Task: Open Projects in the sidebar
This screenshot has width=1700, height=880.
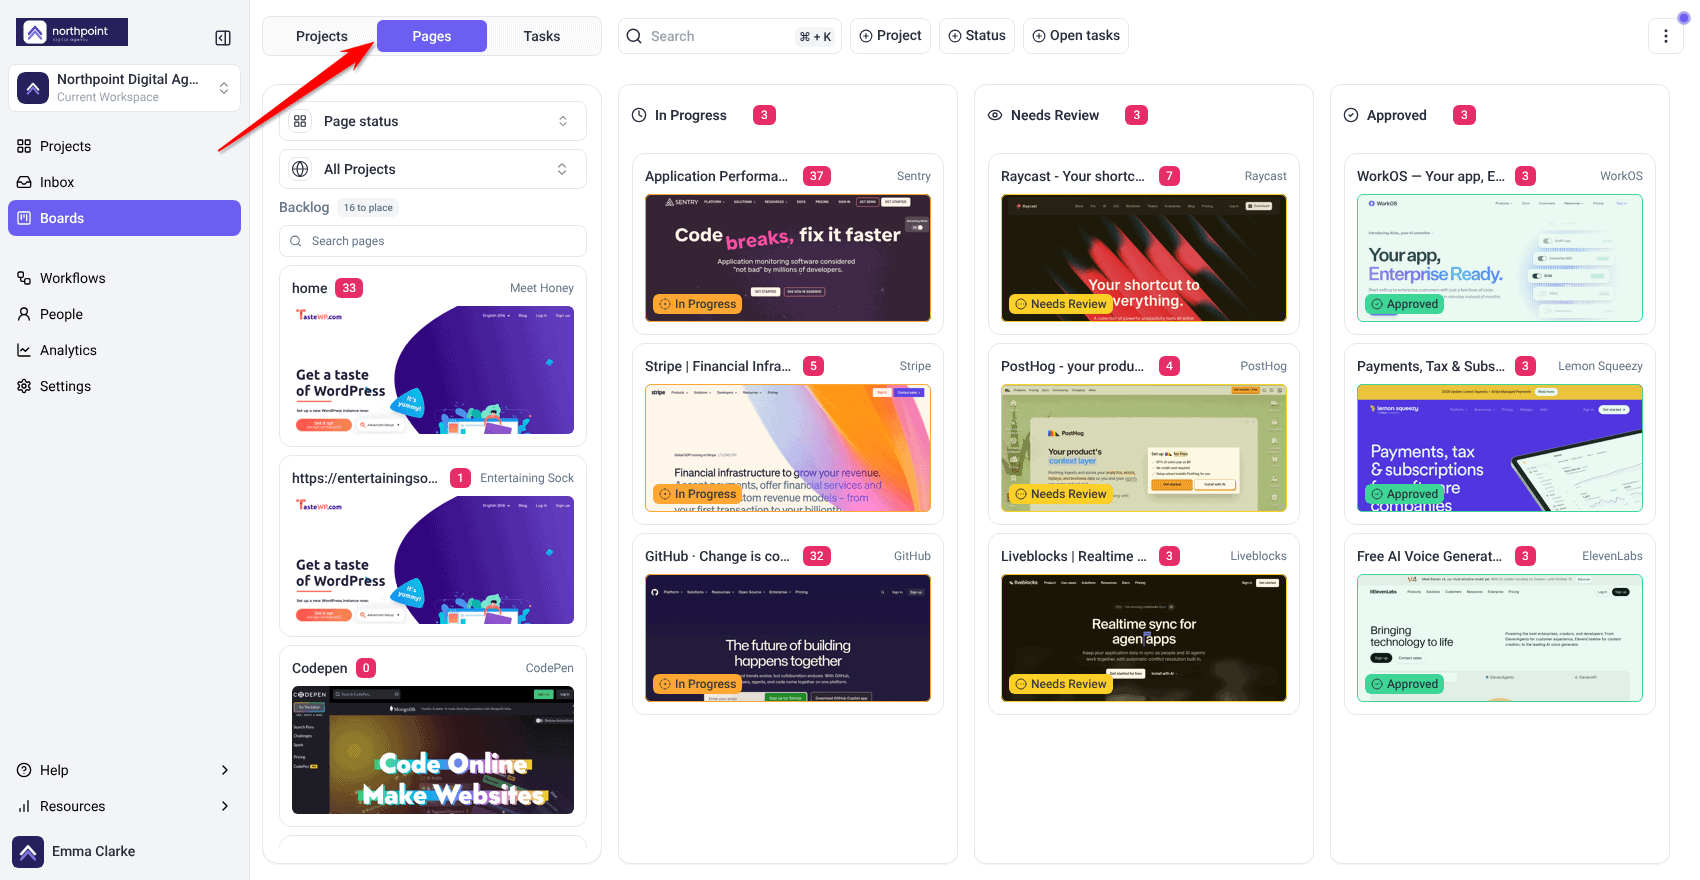Action: [124, 146]
